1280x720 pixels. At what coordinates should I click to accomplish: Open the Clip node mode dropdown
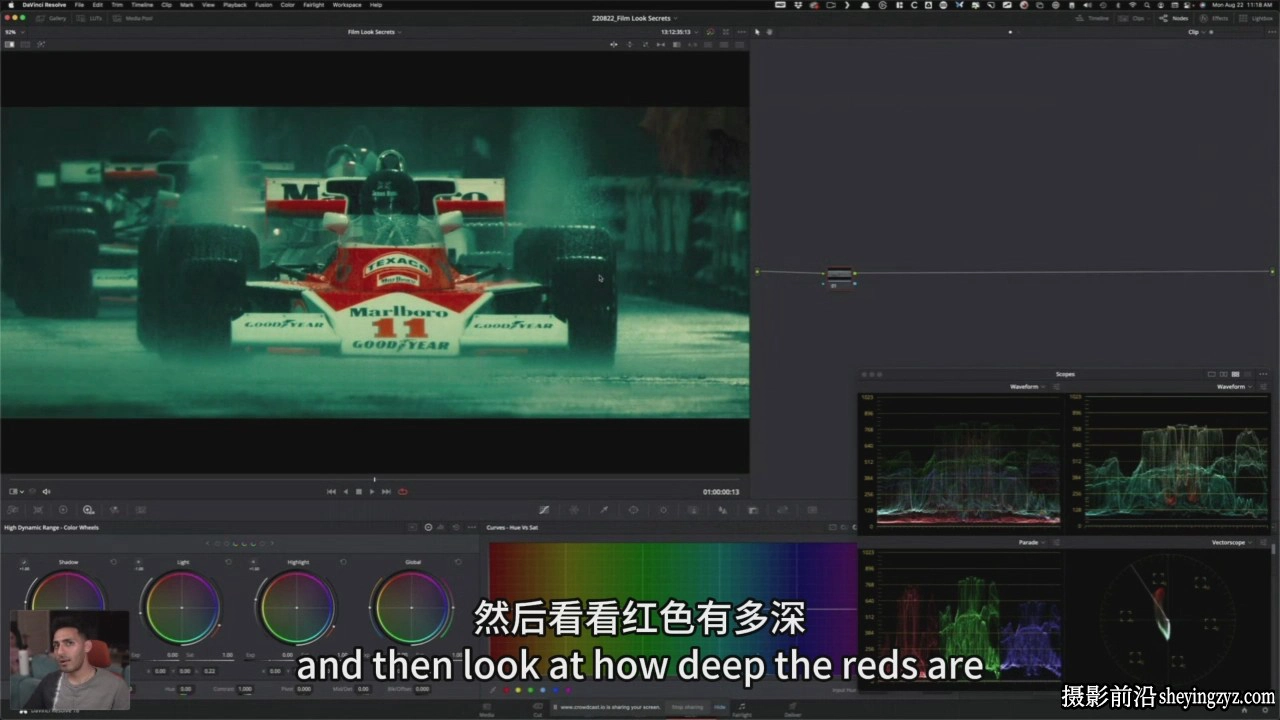1195,32
